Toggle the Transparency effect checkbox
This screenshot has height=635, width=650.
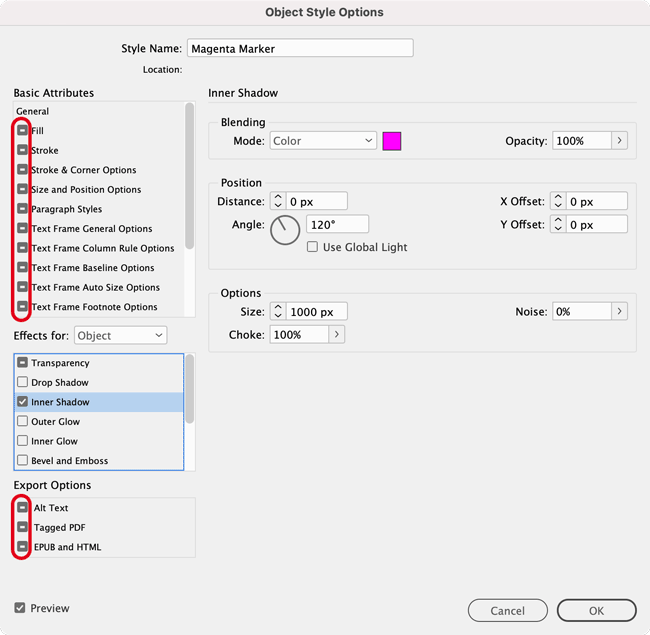tap(22, 363)
